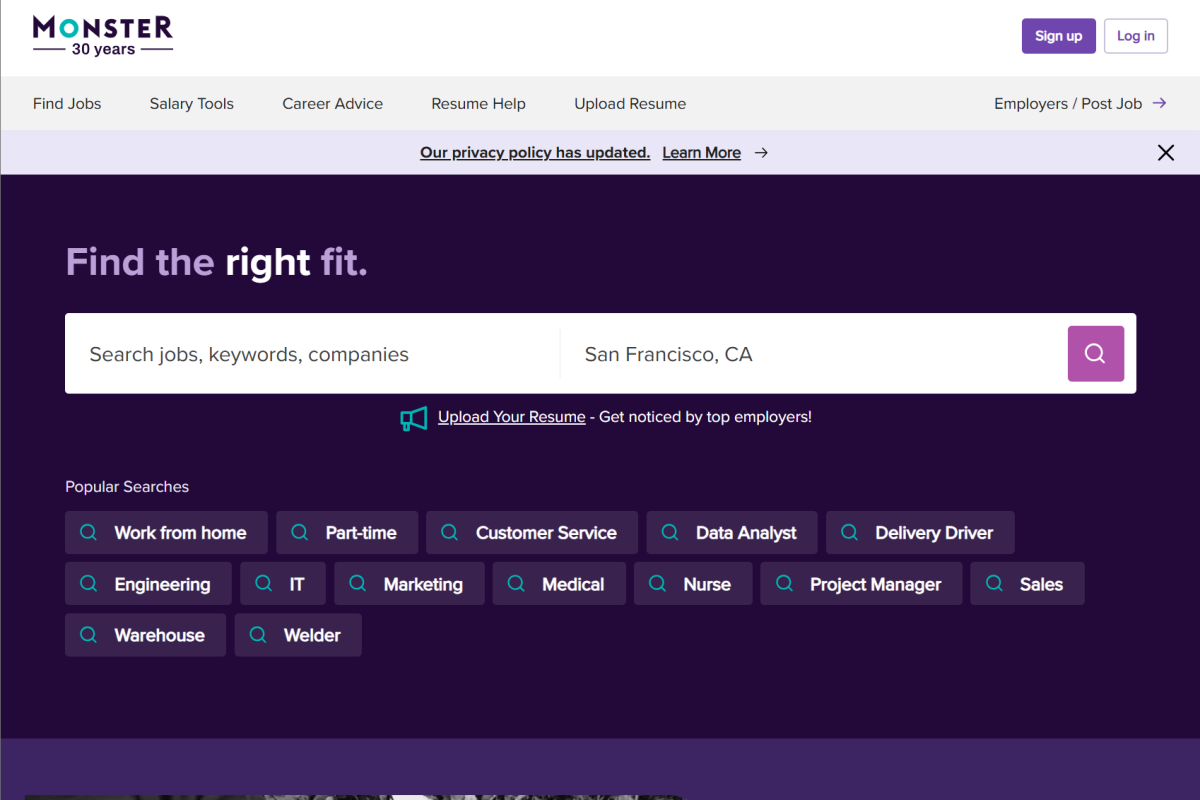Viewport: 1200px width, 800px height.
Task: Click the magnifier icon in Nurse chip
Action: [658, 584]
